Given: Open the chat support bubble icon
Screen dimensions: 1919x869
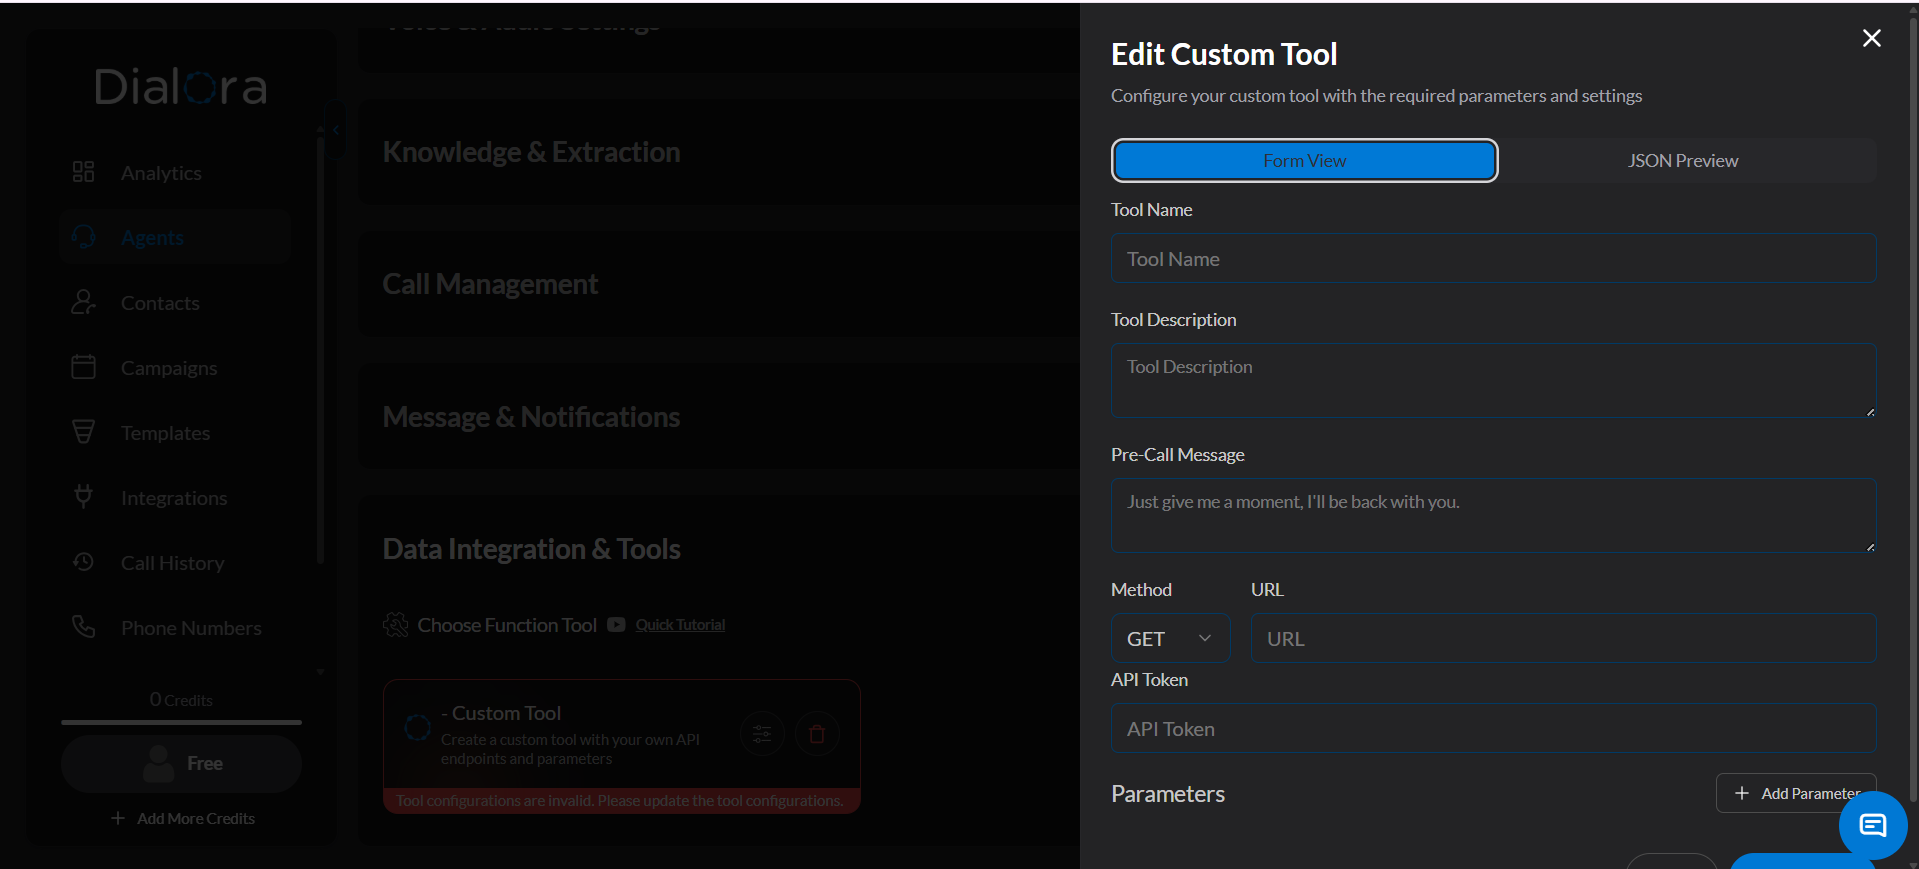Looking at the screenshot, I should tap(1872, 825).
